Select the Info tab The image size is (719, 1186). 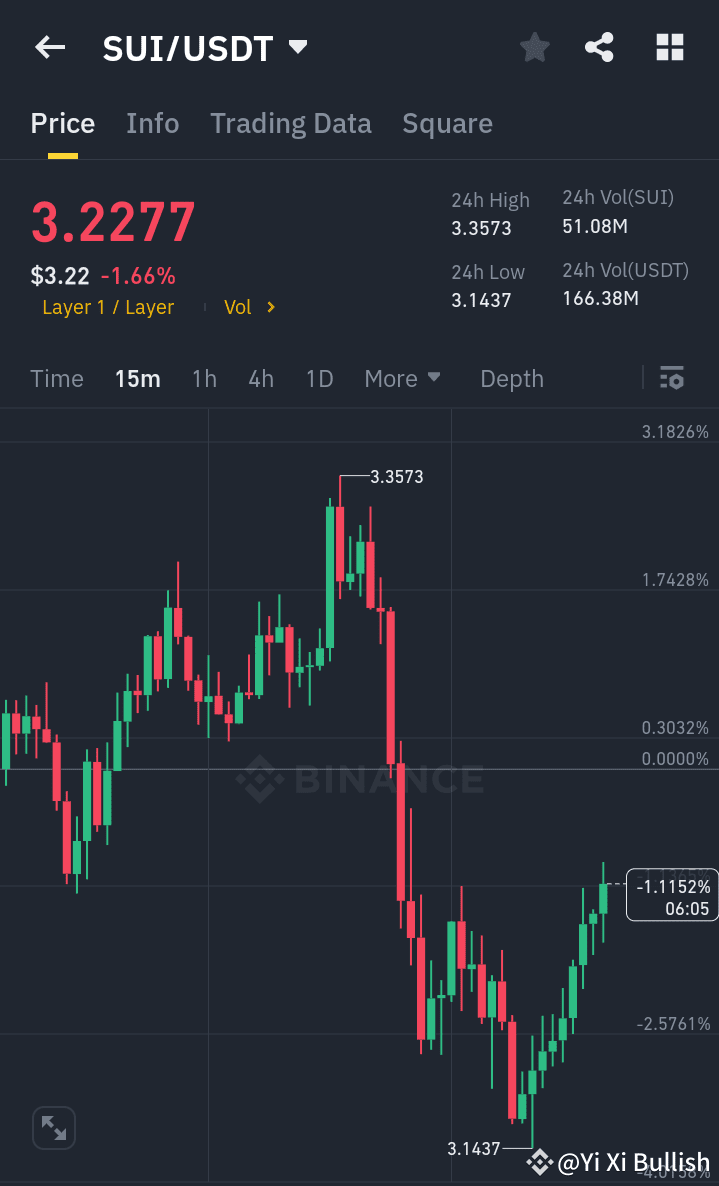pos(152,123)
